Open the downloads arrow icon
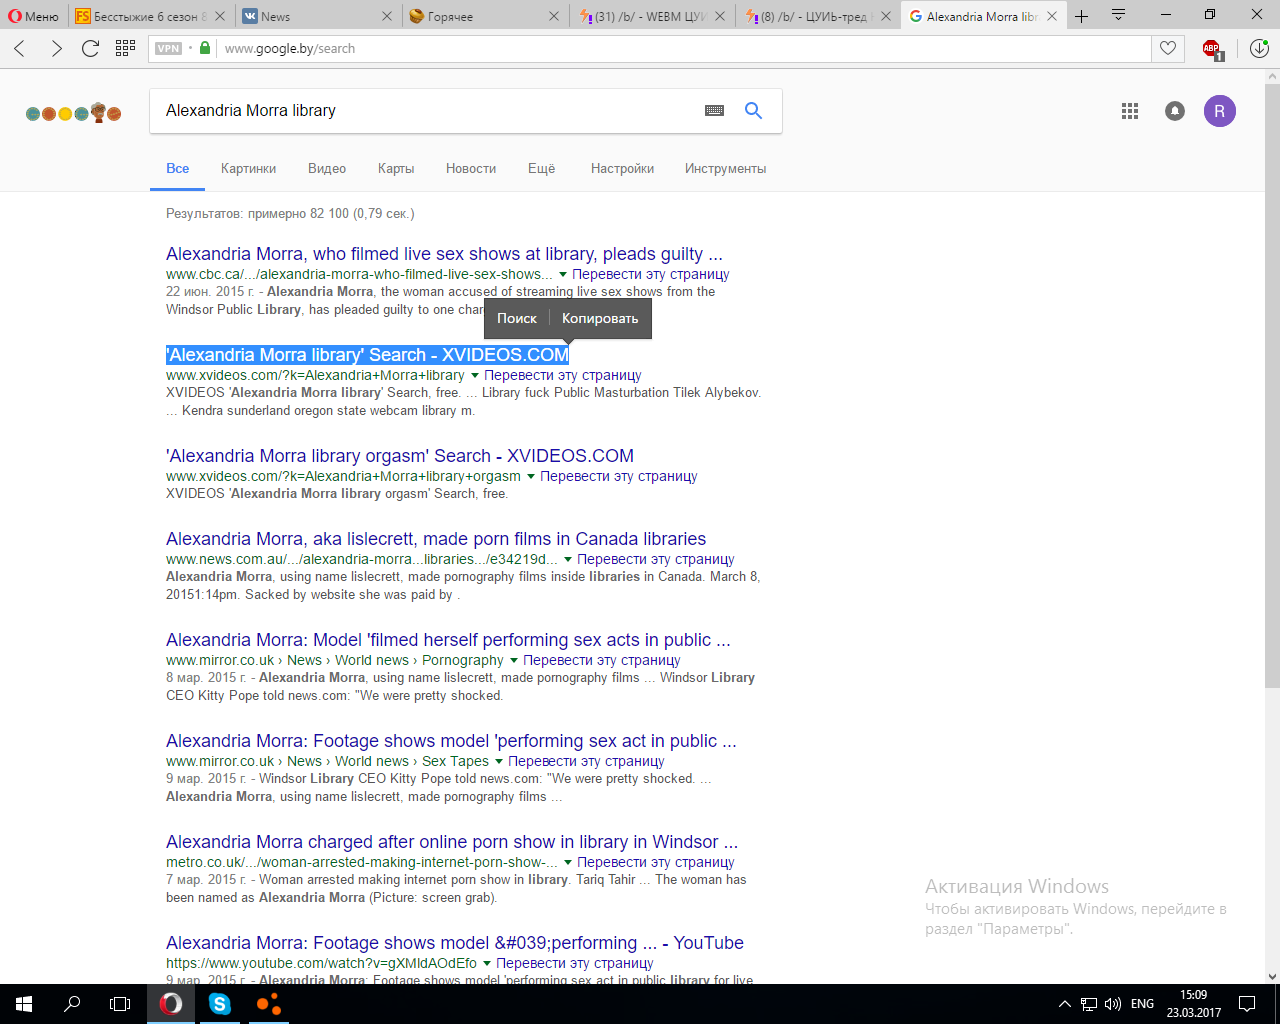This screenshot has height=1024, width=1280. click(1259, 48)
